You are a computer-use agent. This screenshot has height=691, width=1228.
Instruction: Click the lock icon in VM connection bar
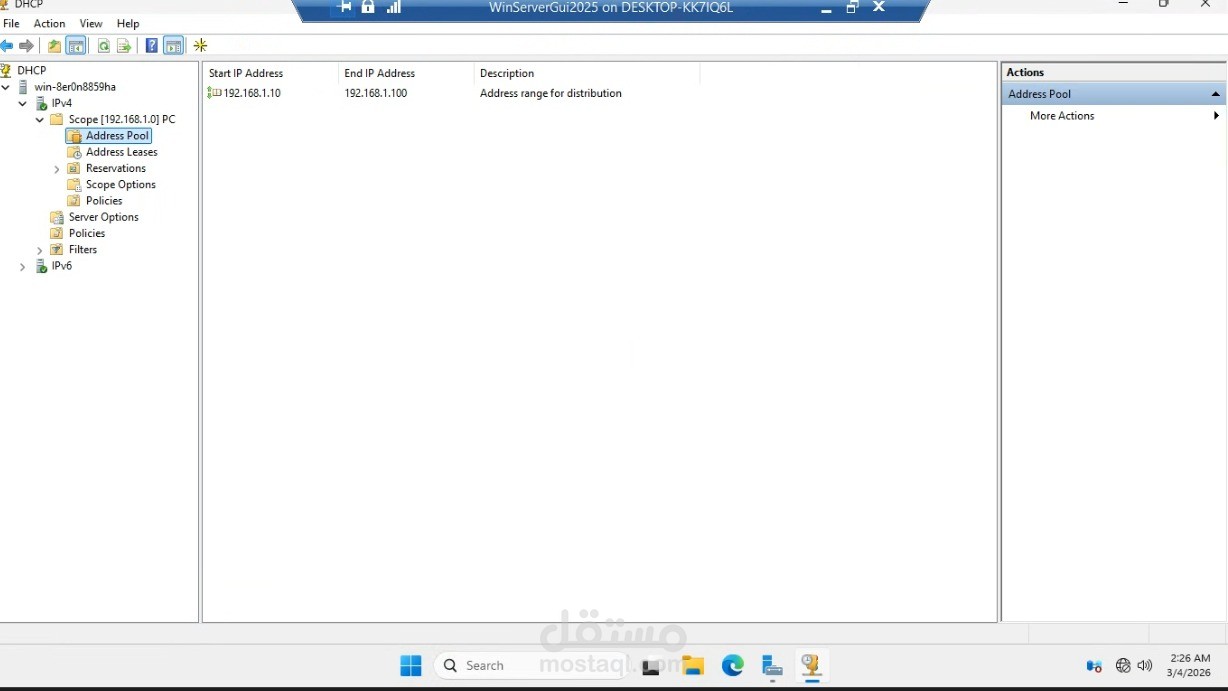(368, 7)
